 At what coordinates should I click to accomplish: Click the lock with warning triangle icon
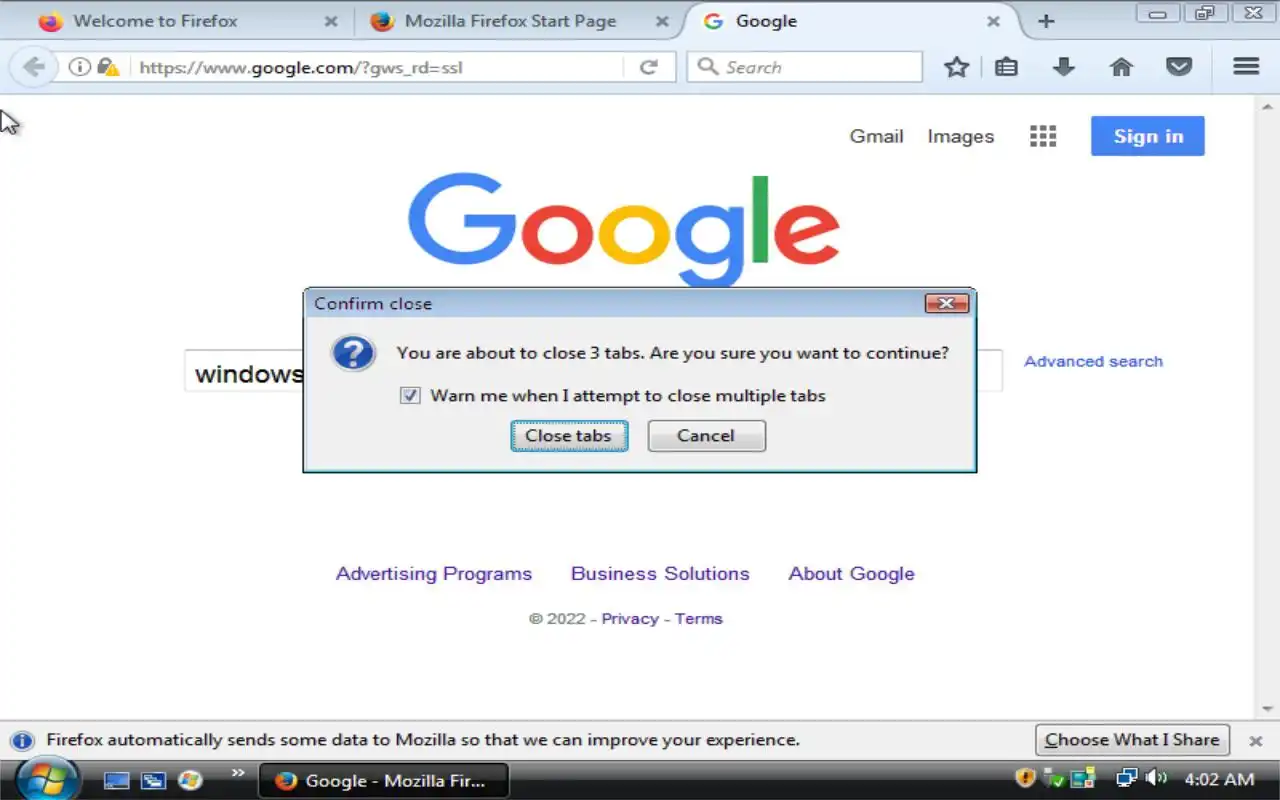(x=108, y=67)
